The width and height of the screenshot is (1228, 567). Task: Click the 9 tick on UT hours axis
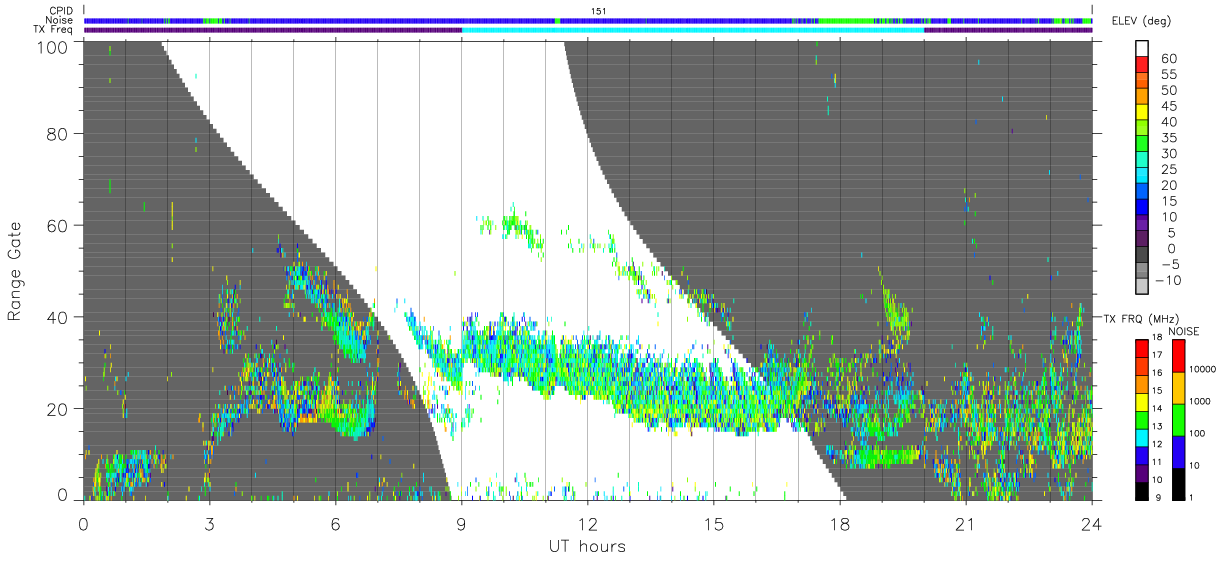(x=461, y=523)
